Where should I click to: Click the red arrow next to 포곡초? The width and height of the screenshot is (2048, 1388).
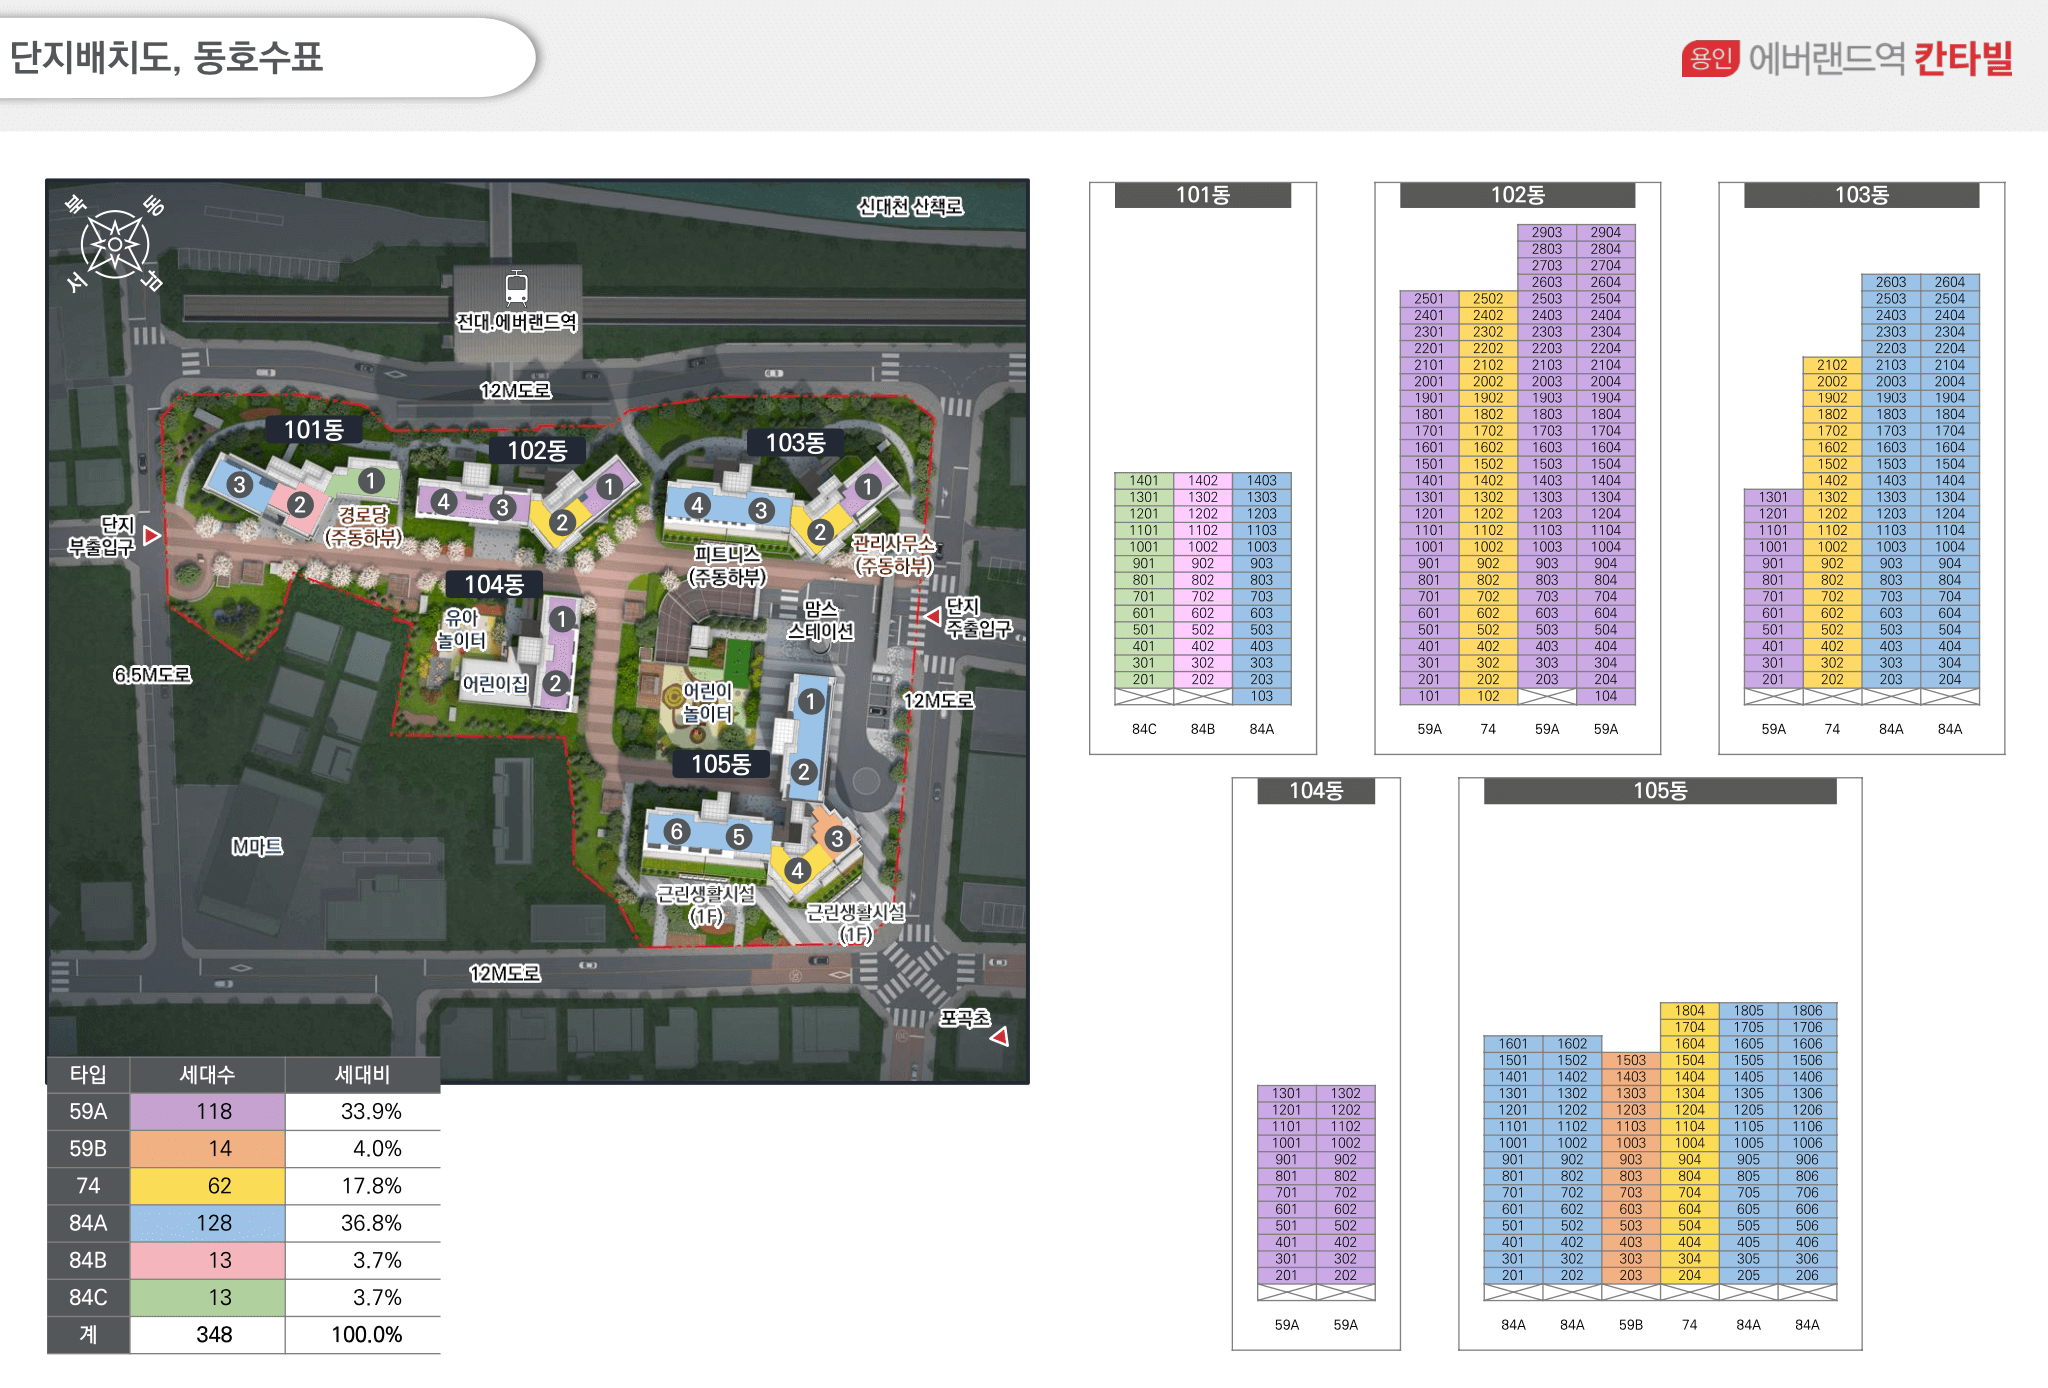[999, 1036]
